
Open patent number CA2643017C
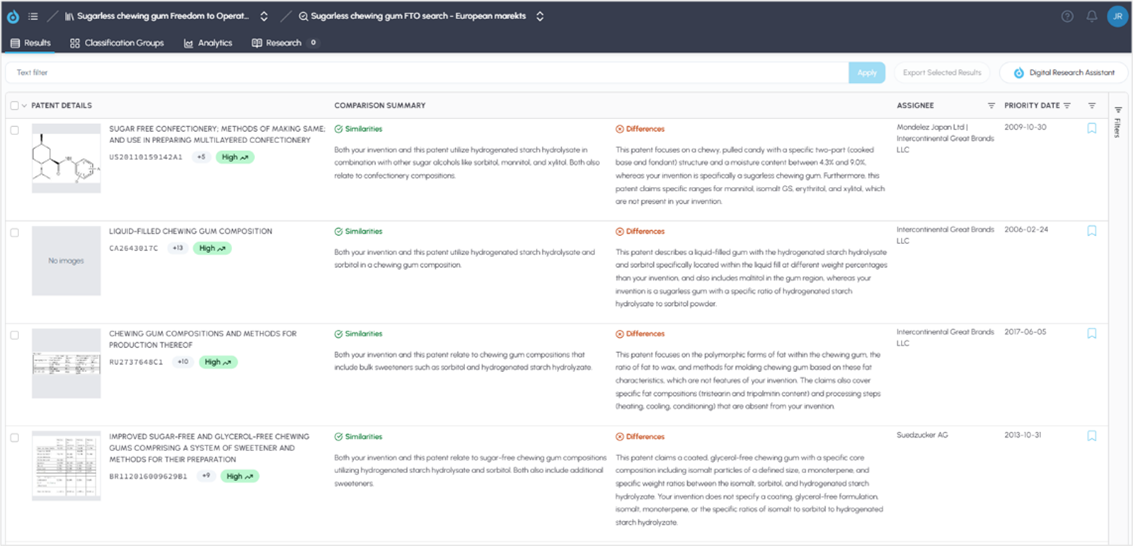pos(134,248)
